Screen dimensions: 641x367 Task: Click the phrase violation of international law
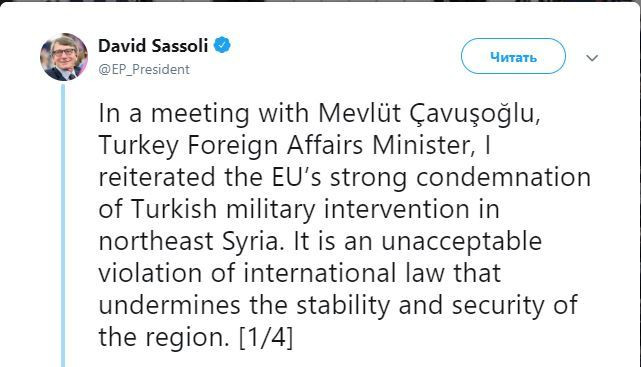(271, 273)
